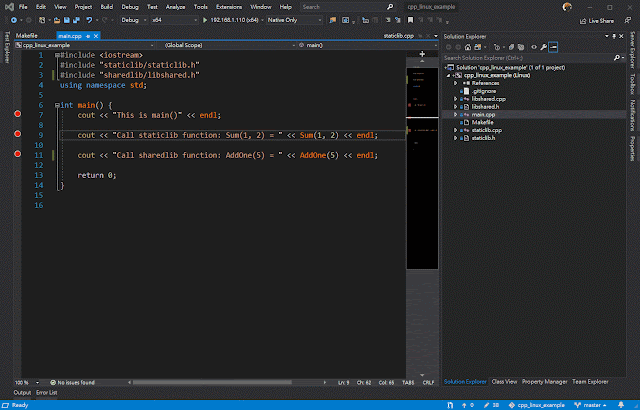640x410 pixels.
Task: Open Properties wrench icon in Solution Explorer
Action: point(543,47)
